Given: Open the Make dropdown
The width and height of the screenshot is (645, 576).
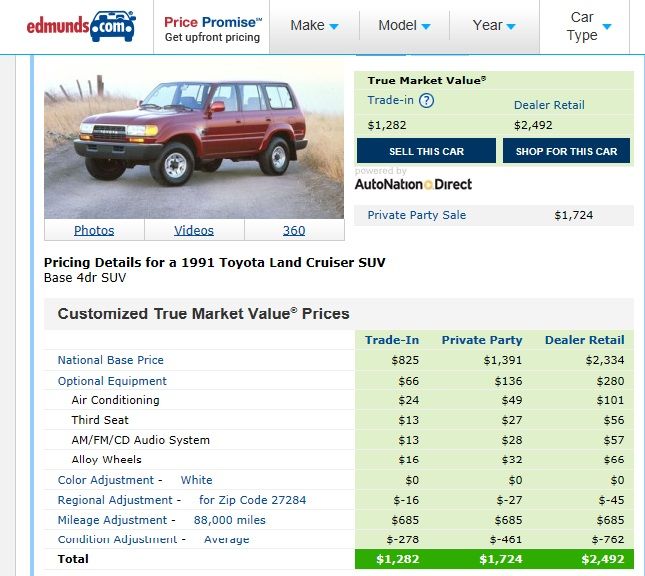Looking at the screenshot, I should (x=314, y=26).
